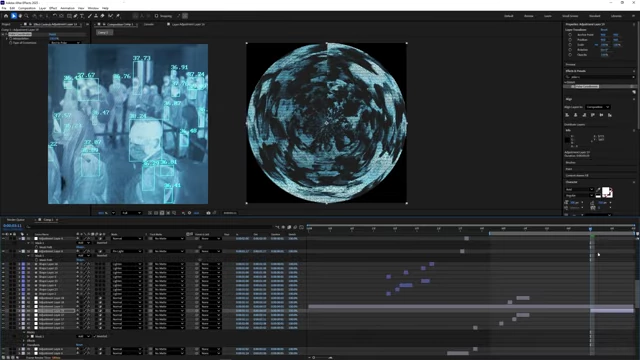The width and height of the screenshot is (640, 360).
Task: Click the Home icon in the toolbar
Action: (6, 16)
